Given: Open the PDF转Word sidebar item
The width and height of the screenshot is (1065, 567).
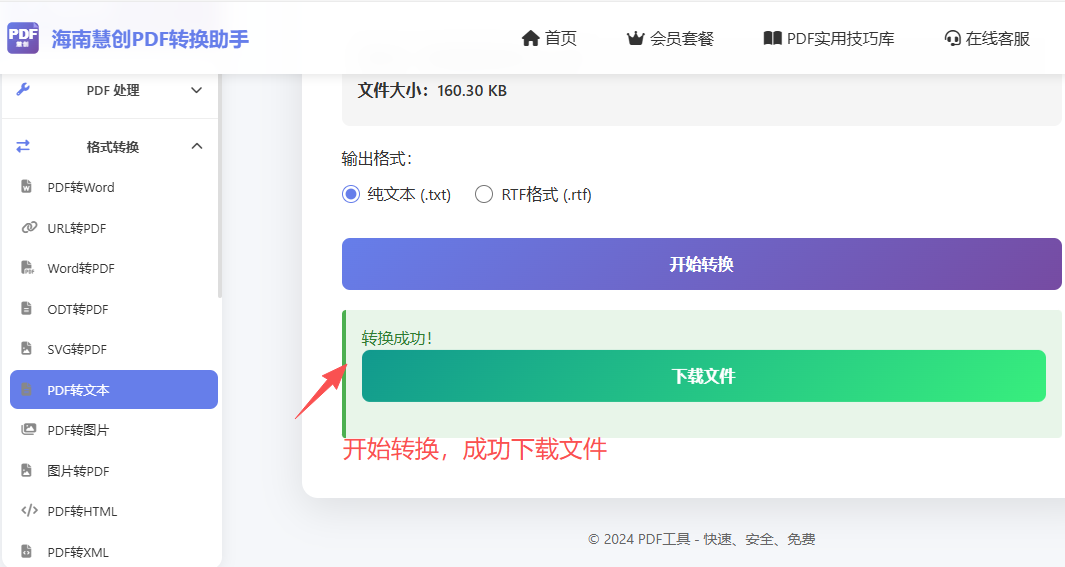Looking at the screenshot, I should pos(113,187).
